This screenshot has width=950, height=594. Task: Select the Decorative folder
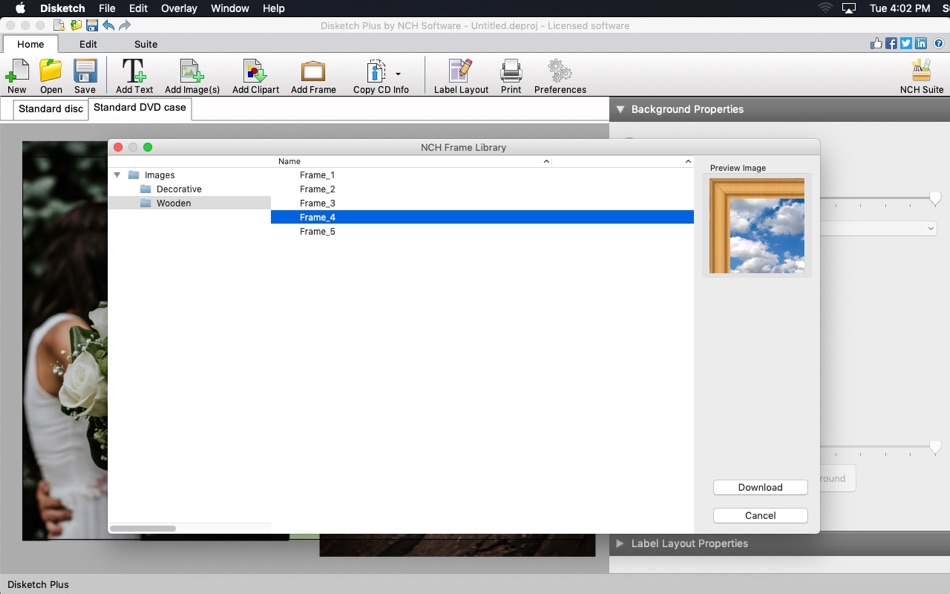click(179, 189)
